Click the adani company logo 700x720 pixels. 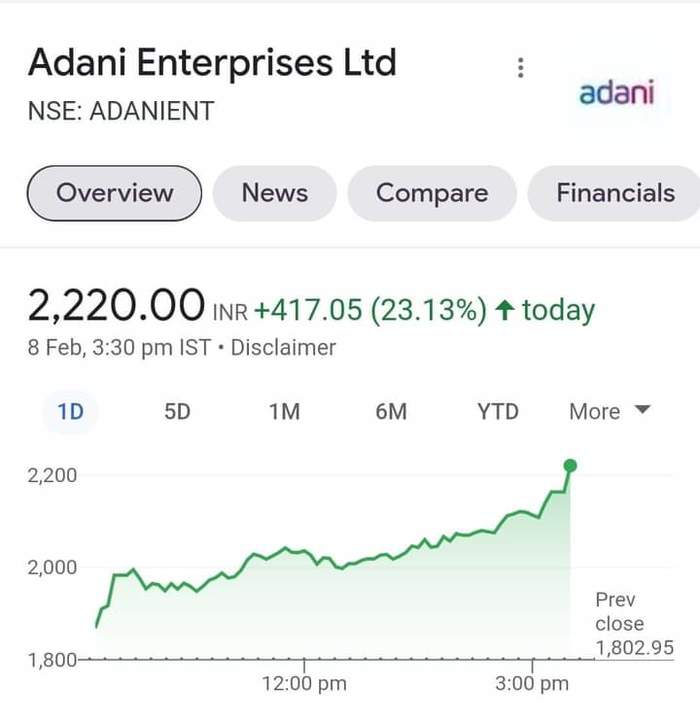click(x=616, y=93)
